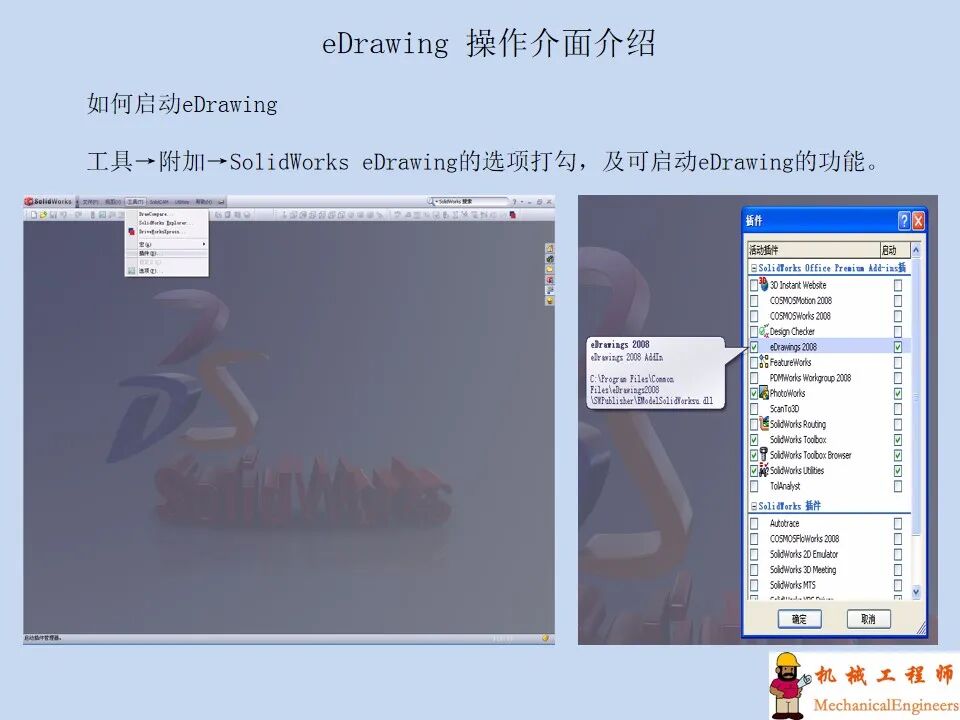Click the DriveWorksXpress icon in the menu
The width and height of the screenshot is (960, 720).
pos(131,232)
